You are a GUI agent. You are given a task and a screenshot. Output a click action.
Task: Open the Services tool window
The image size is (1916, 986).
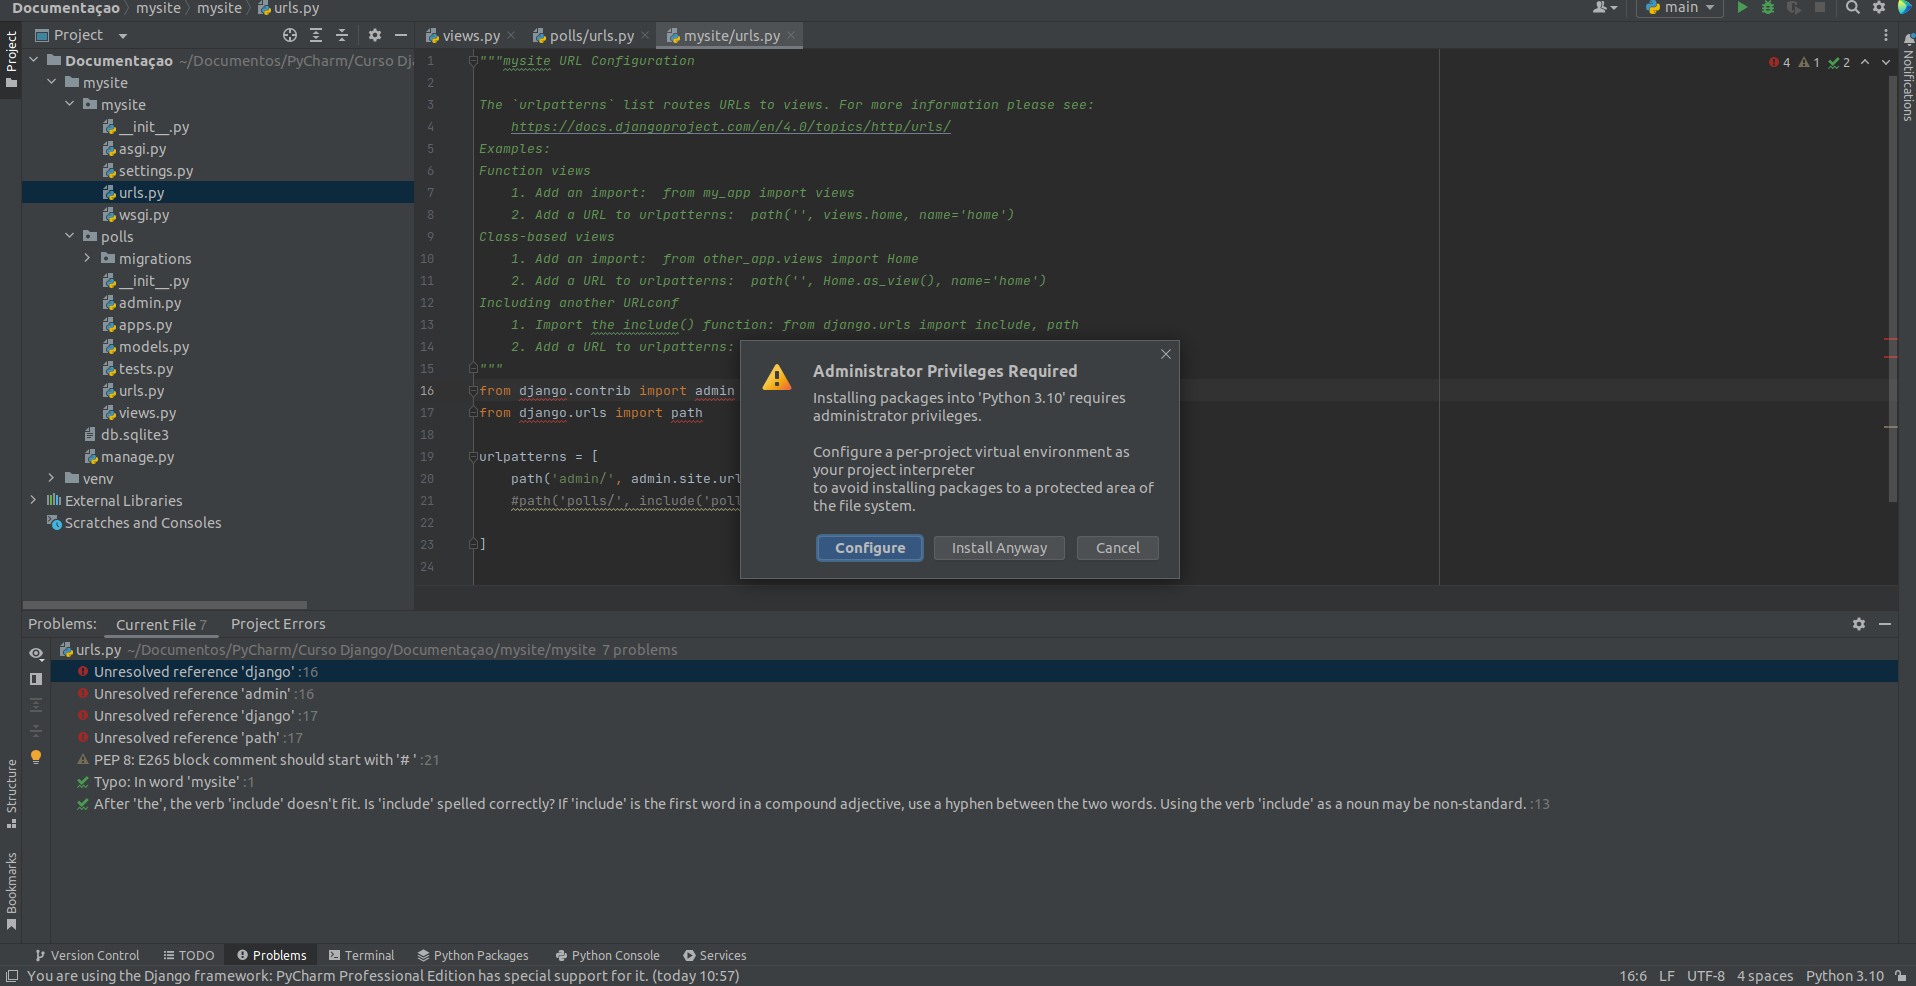[715, 955]
